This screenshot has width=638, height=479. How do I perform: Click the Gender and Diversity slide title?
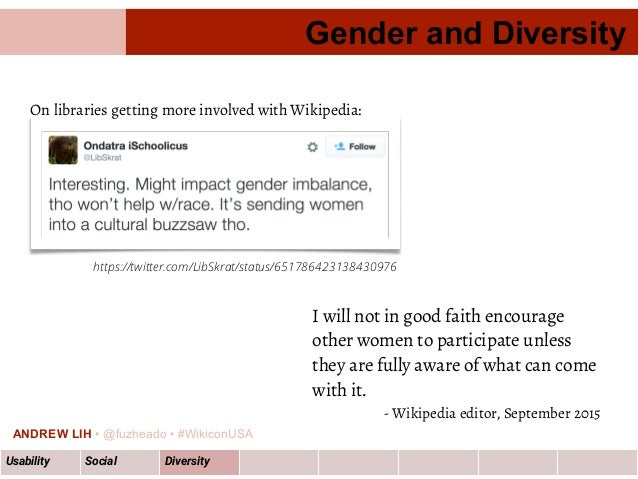pos(465,33)
